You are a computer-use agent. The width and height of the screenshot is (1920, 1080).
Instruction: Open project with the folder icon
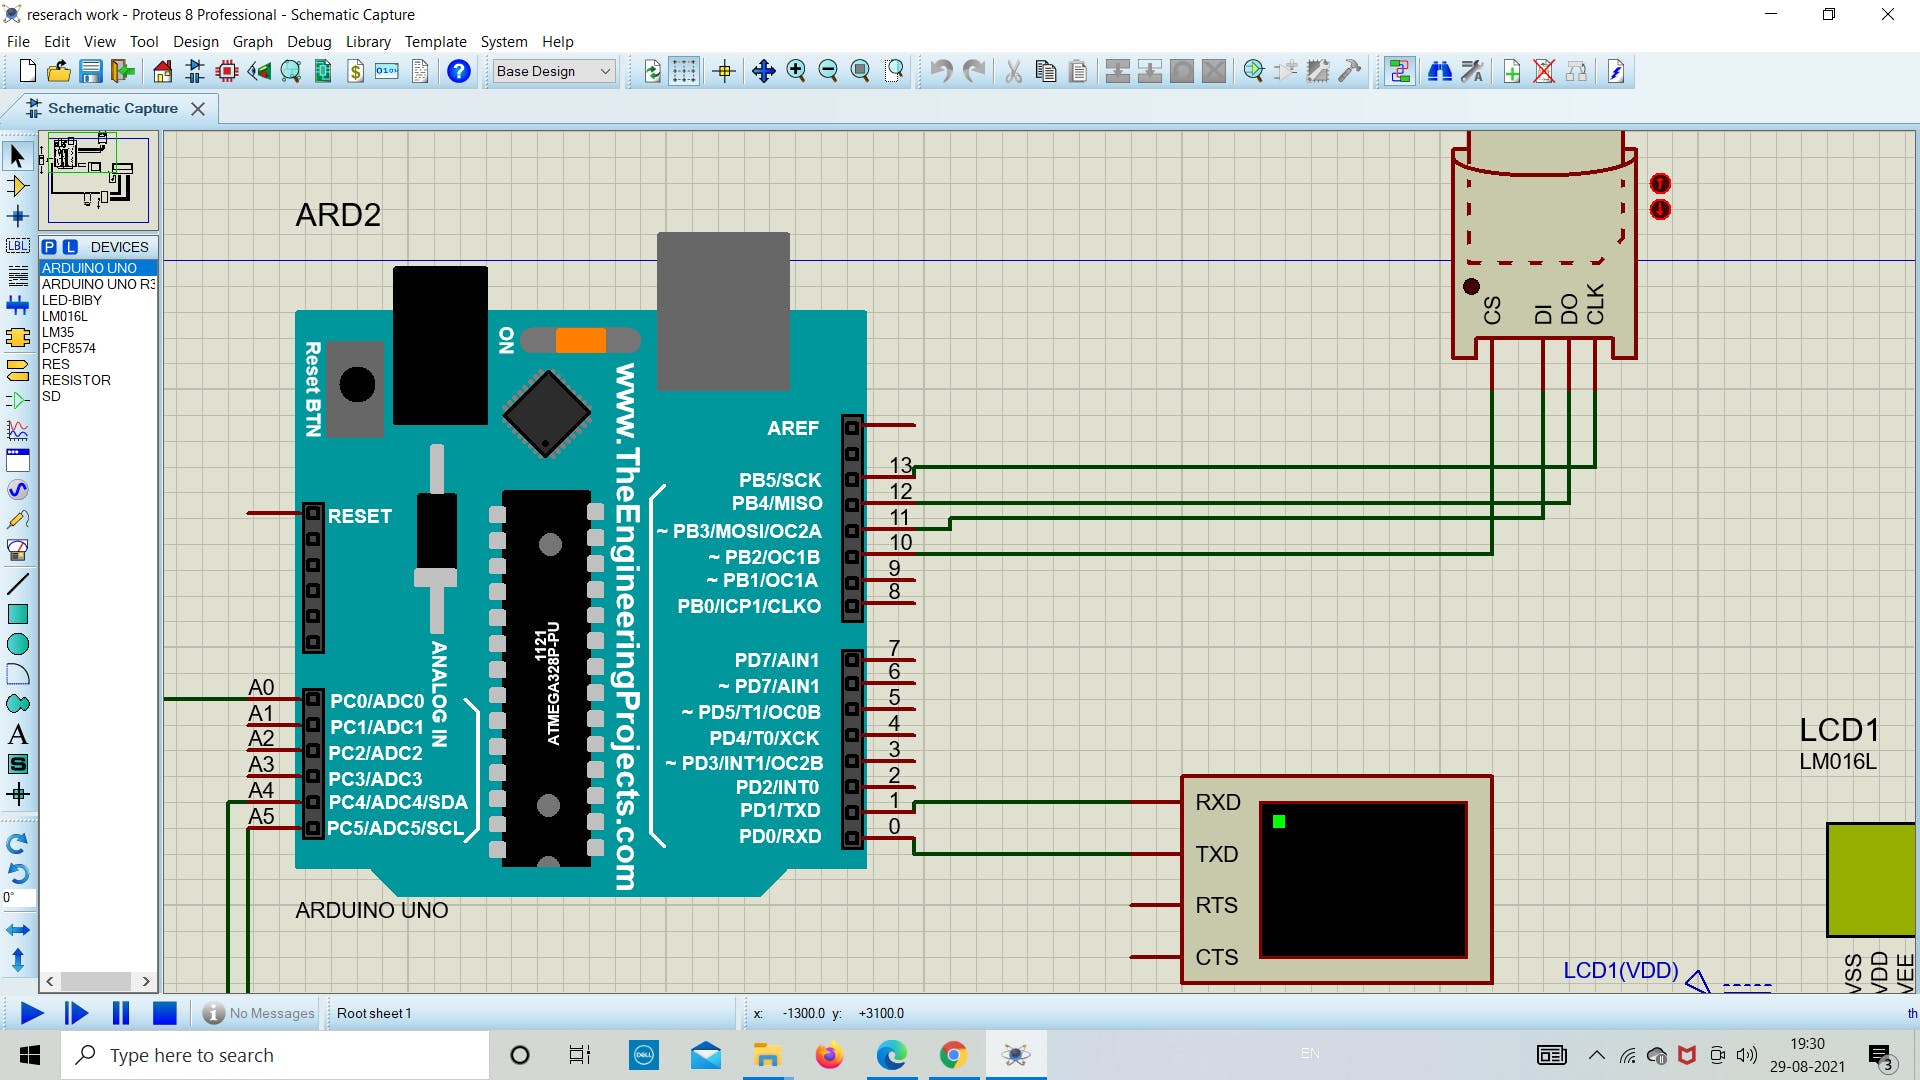pos(59,71)
